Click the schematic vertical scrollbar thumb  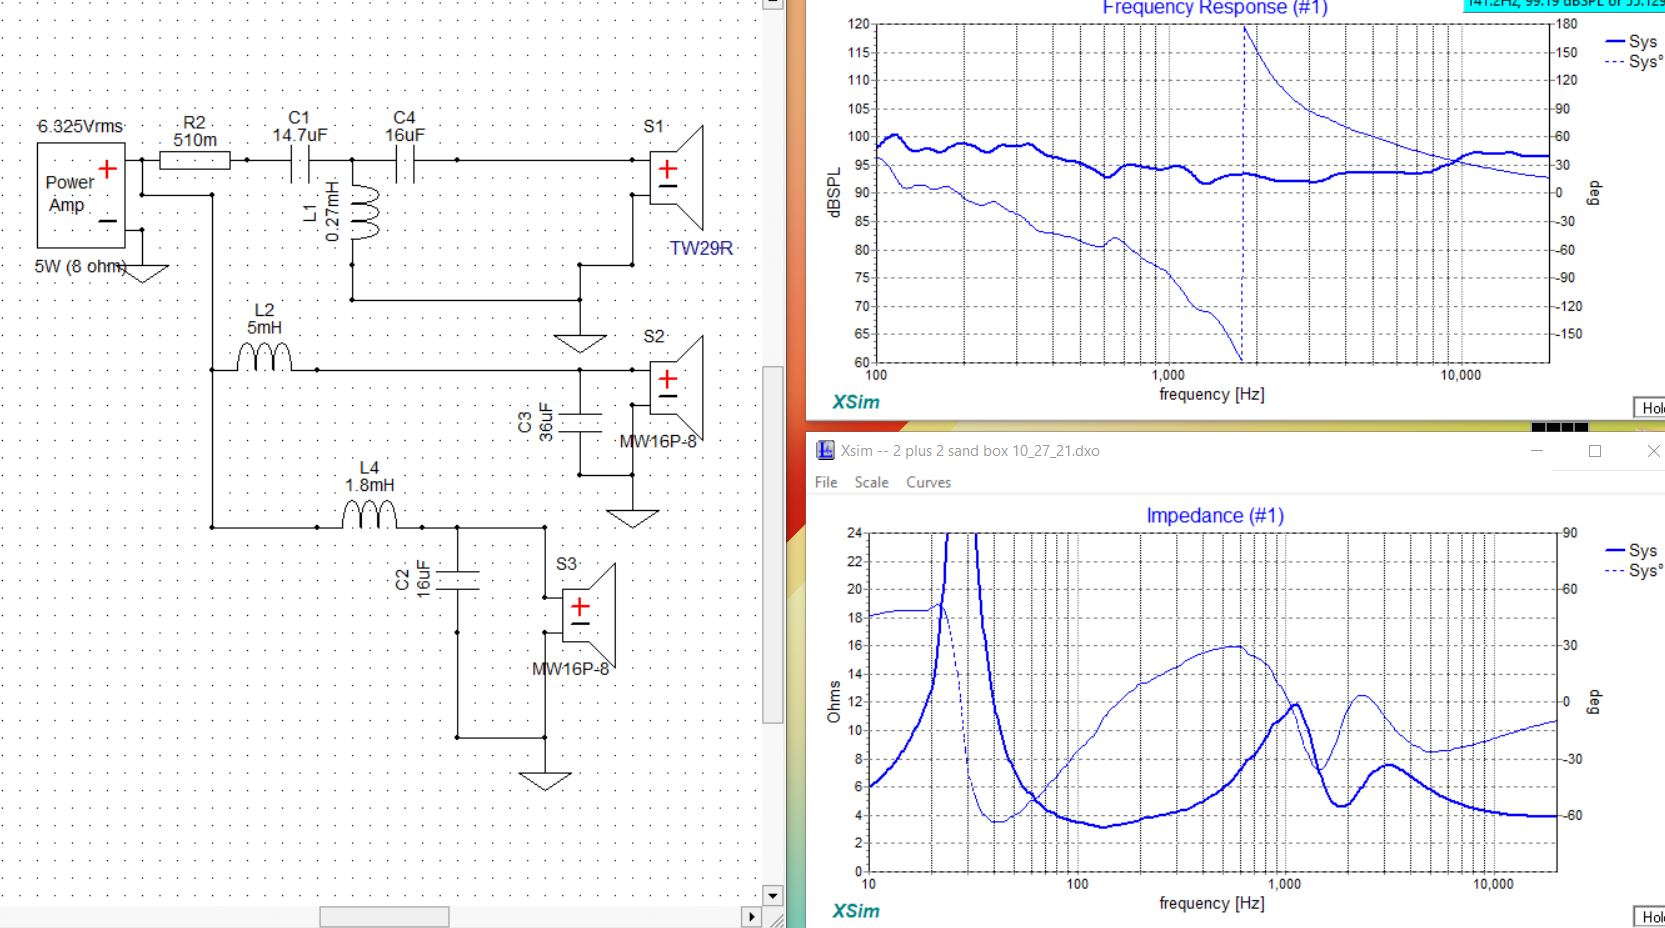click(773, 544)
